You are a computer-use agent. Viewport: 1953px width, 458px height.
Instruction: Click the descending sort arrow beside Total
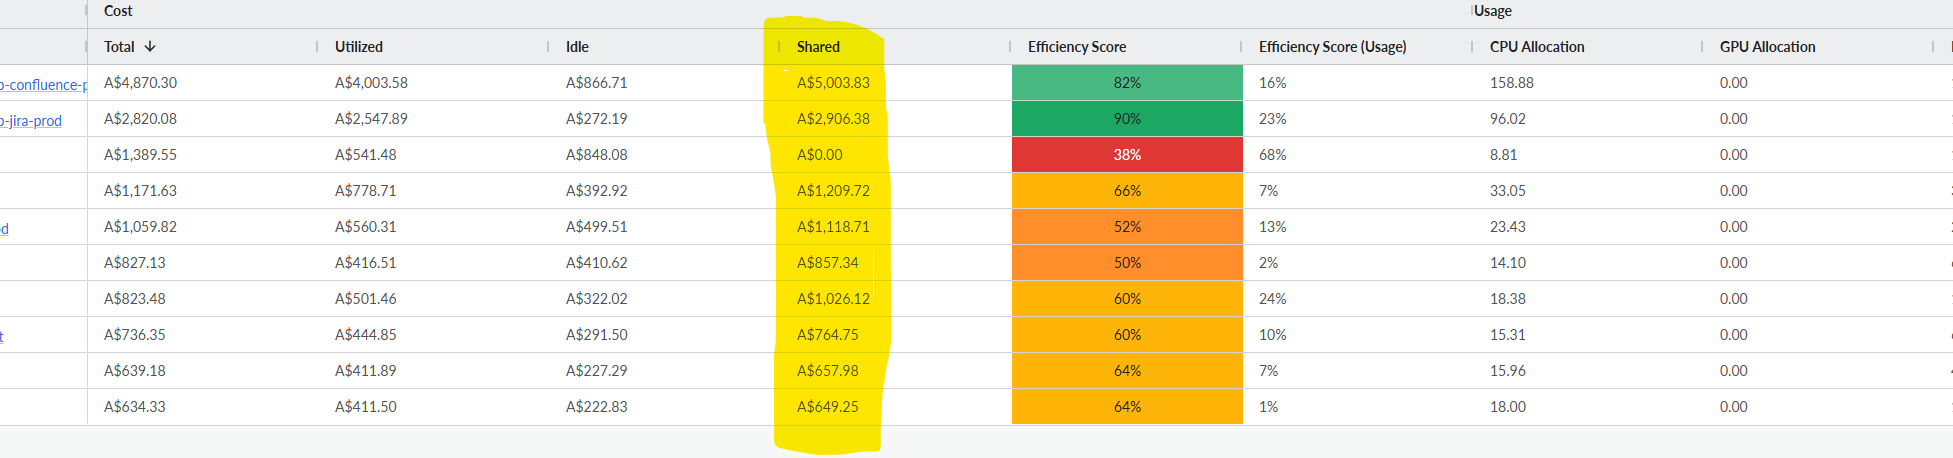pyautogui.click(x=150, y=47)
